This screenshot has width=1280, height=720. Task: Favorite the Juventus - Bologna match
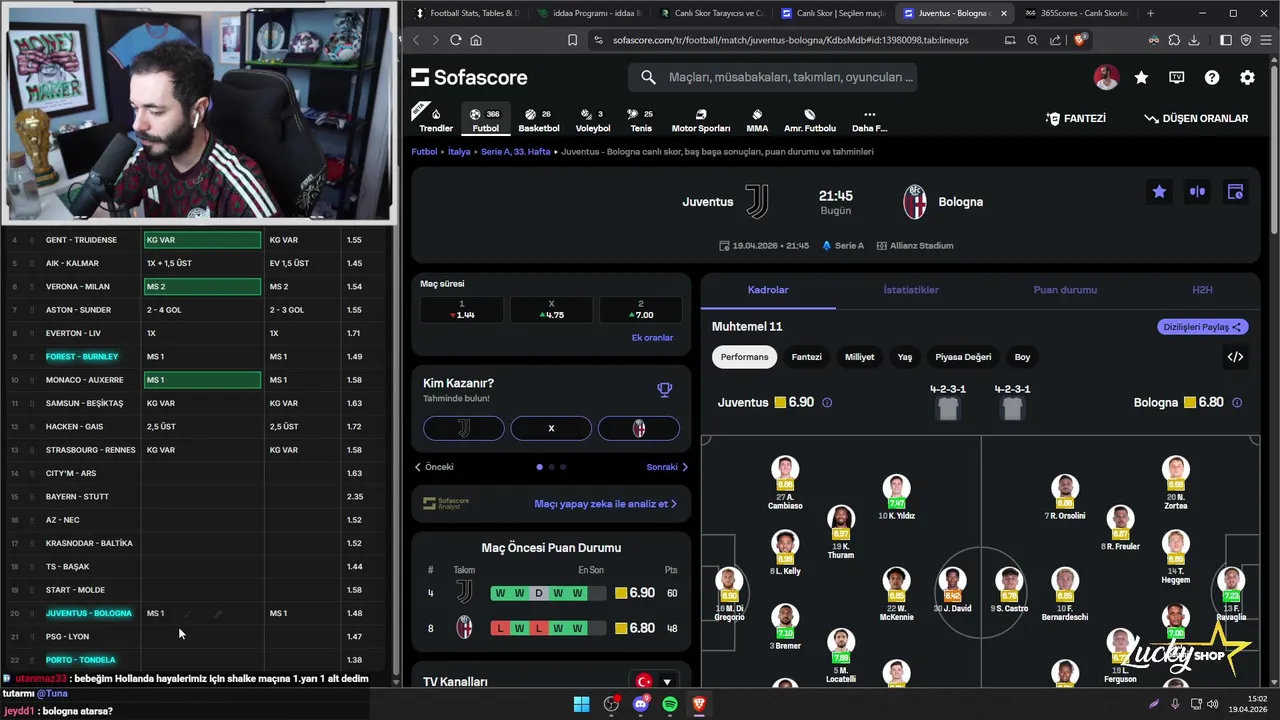point(1159,192)
